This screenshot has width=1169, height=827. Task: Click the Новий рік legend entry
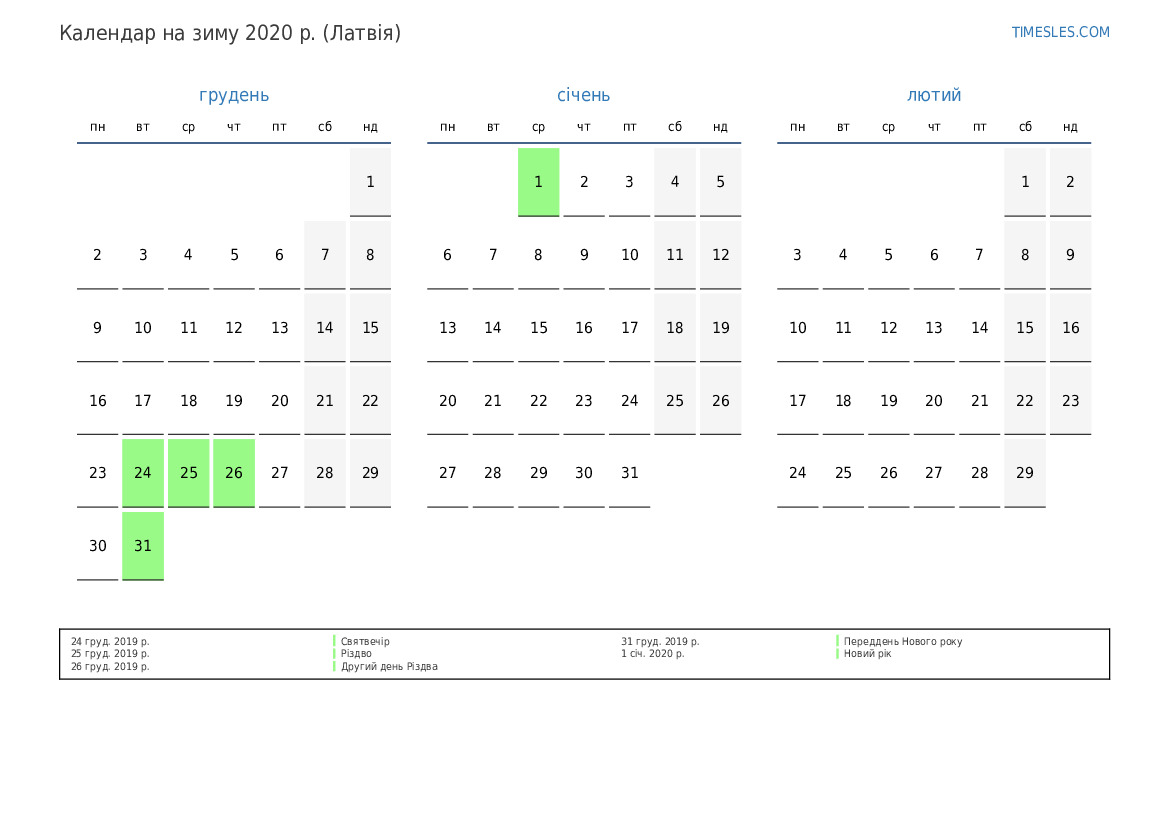(867, 654)
